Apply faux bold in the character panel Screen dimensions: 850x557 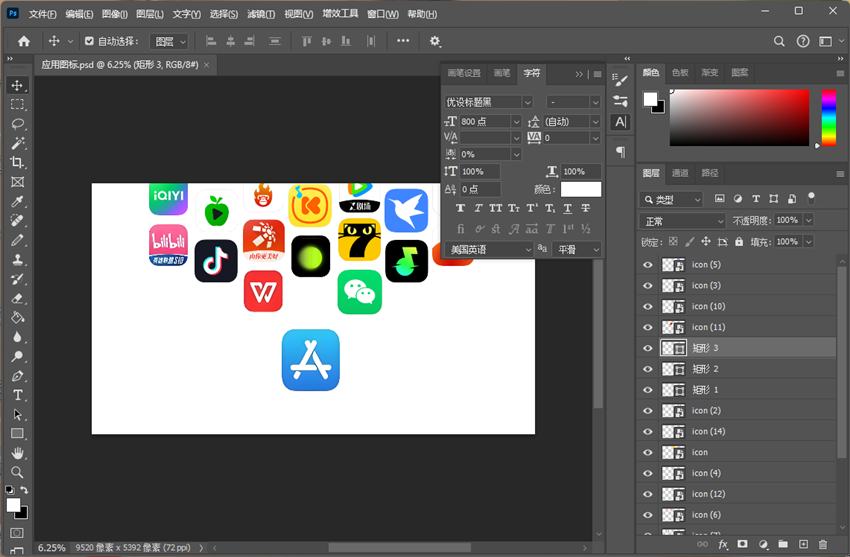[x=460, y=208]
